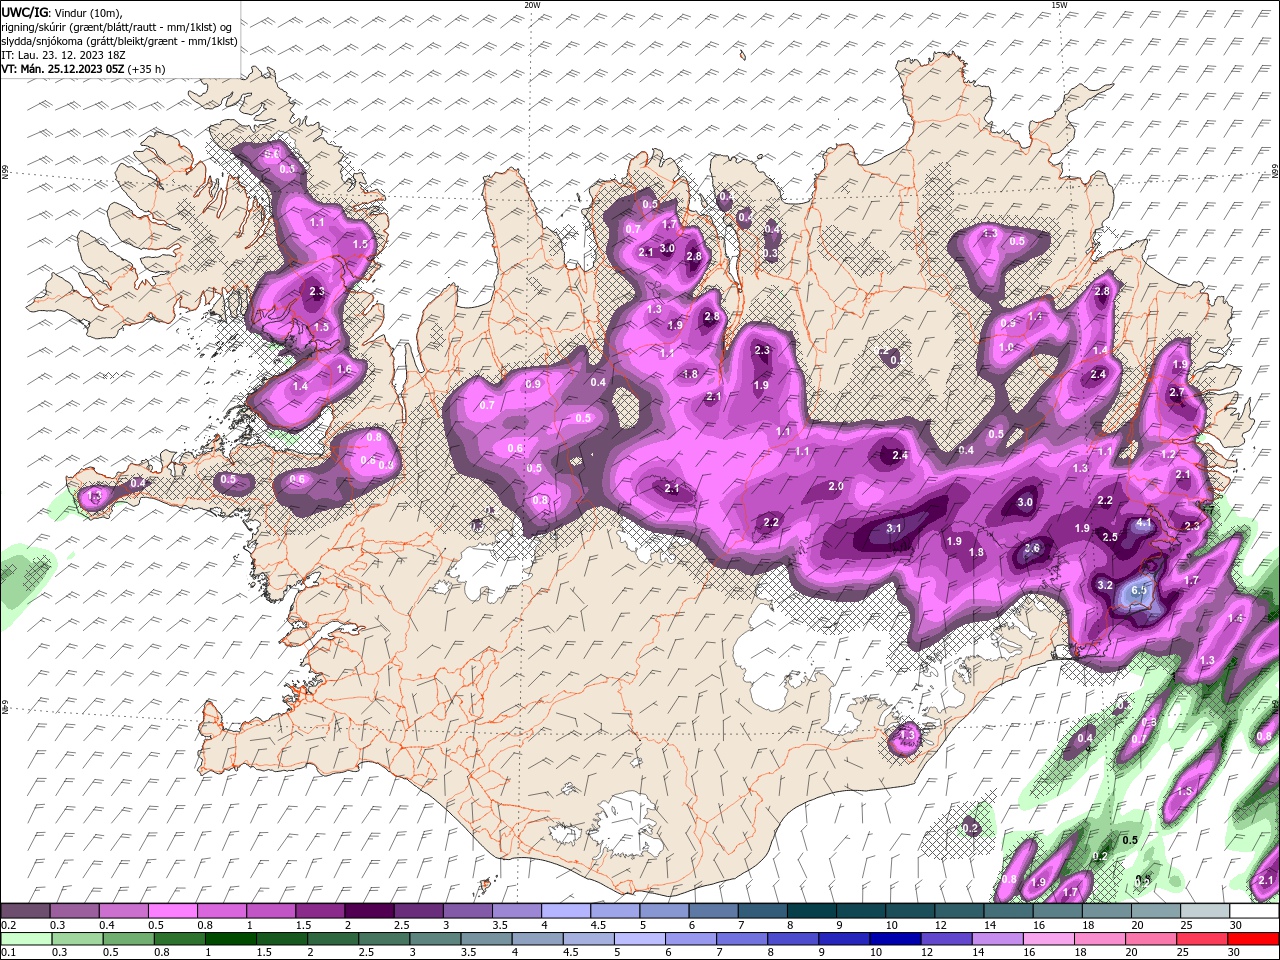Pick the 3.5 swatch on bottom scale
This screenshot has height=960, width=1280.
tap(485, 939)
